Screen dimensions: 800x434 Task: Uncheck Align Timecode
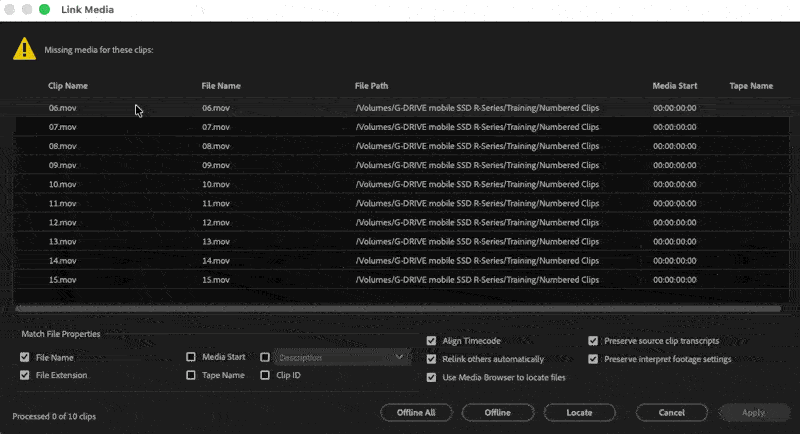coord(431,340)
